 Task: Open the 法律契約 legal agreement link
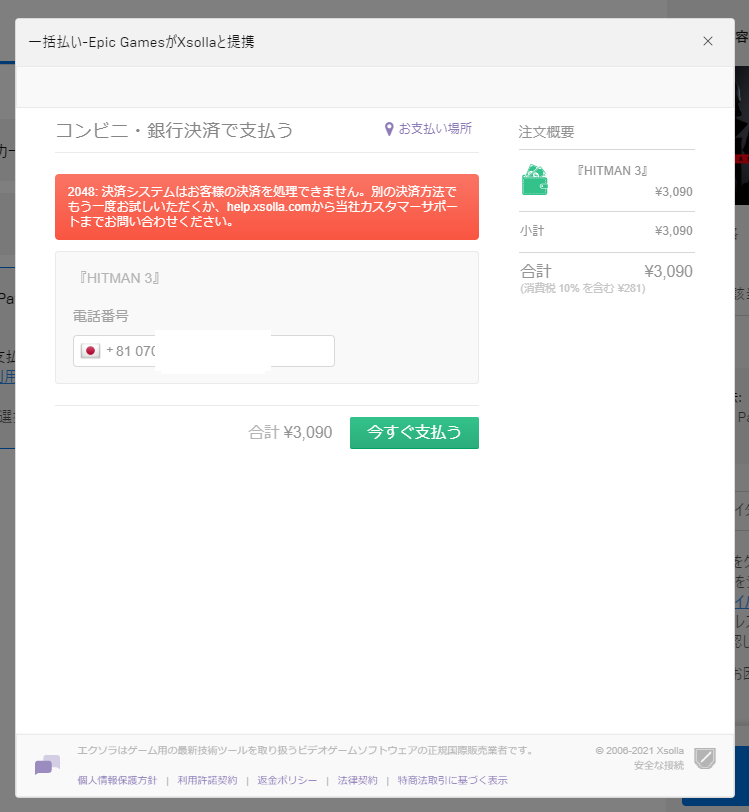[357, 780]
